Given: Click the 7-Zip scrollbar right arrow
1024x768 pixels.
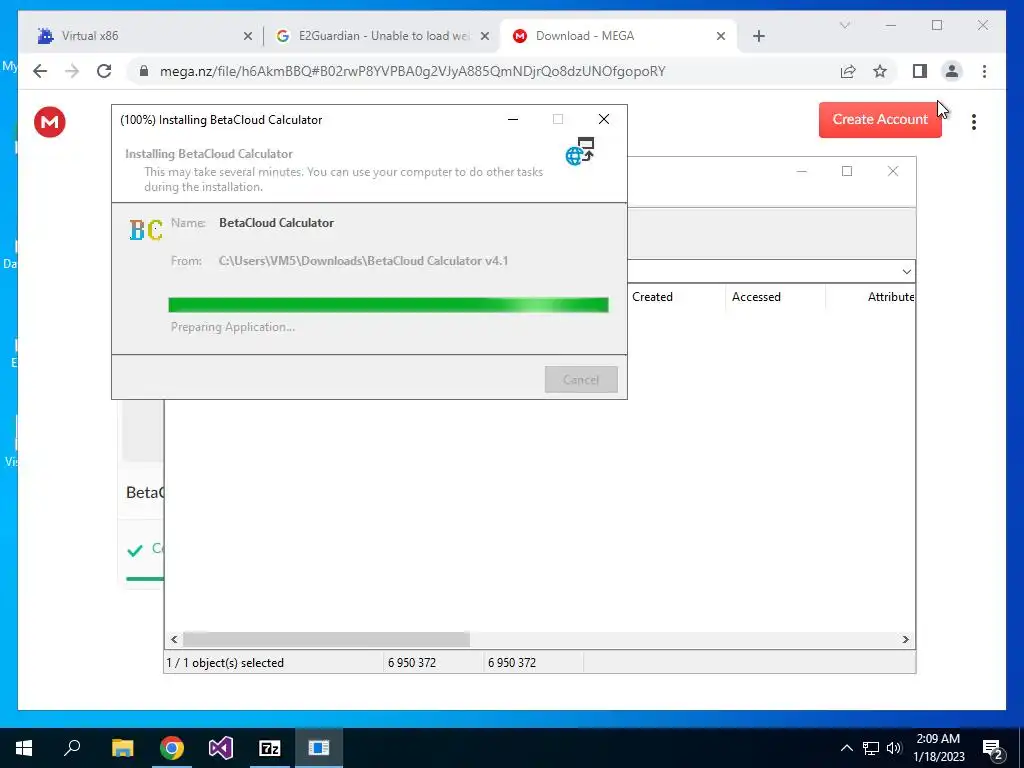Looking at the screenshot, I should coord(905,639).
